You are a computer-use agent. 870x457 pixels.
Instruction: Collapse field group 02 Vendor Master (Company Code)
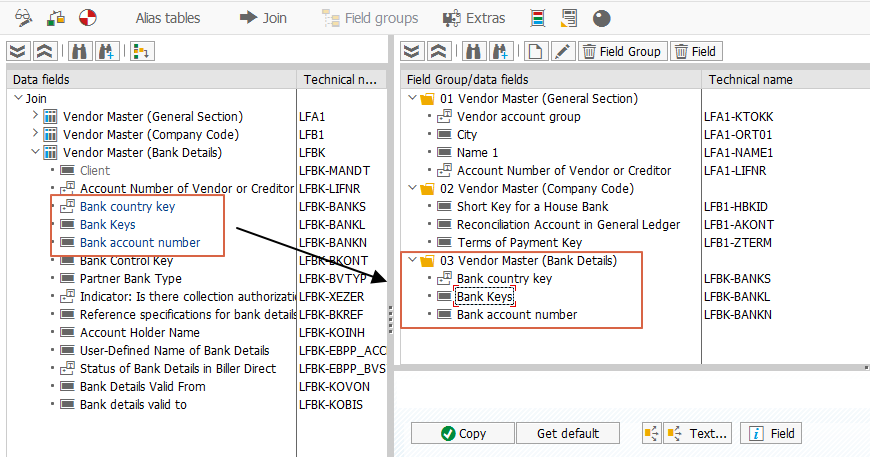(x=412, y=188)
